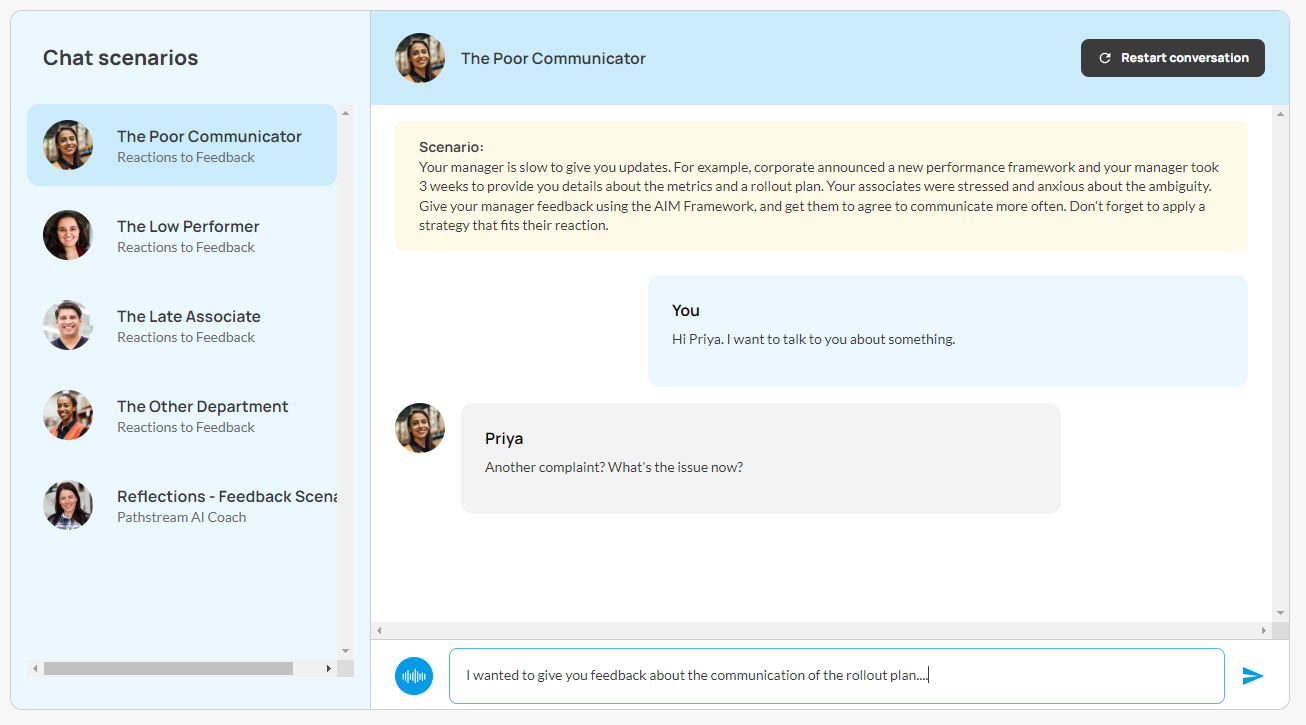Click 'Pathstream AI Coach' subtitle
Image resolution: width=1306 pixels, height=725 pixels.
[x=181, y=517]
